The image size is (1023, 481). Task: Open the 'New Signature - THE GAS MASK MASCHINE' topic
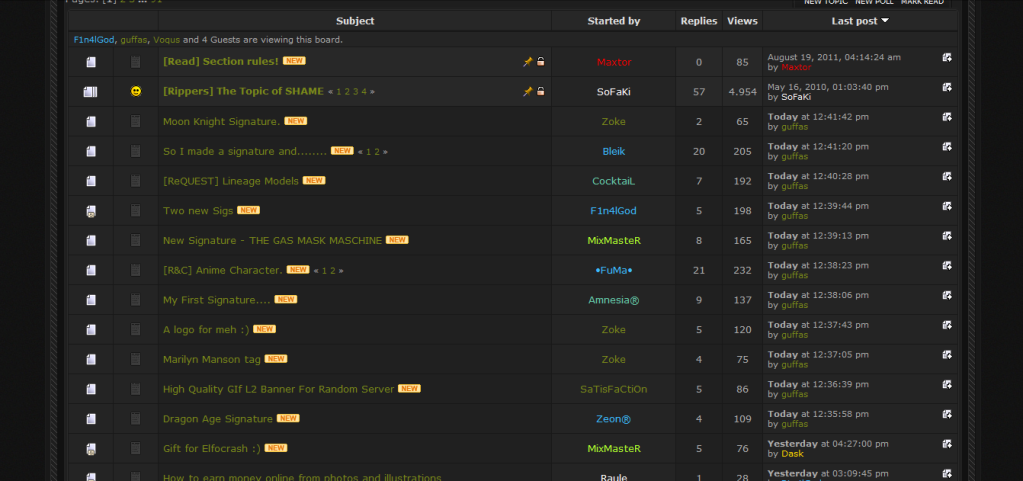click(272, 240)
